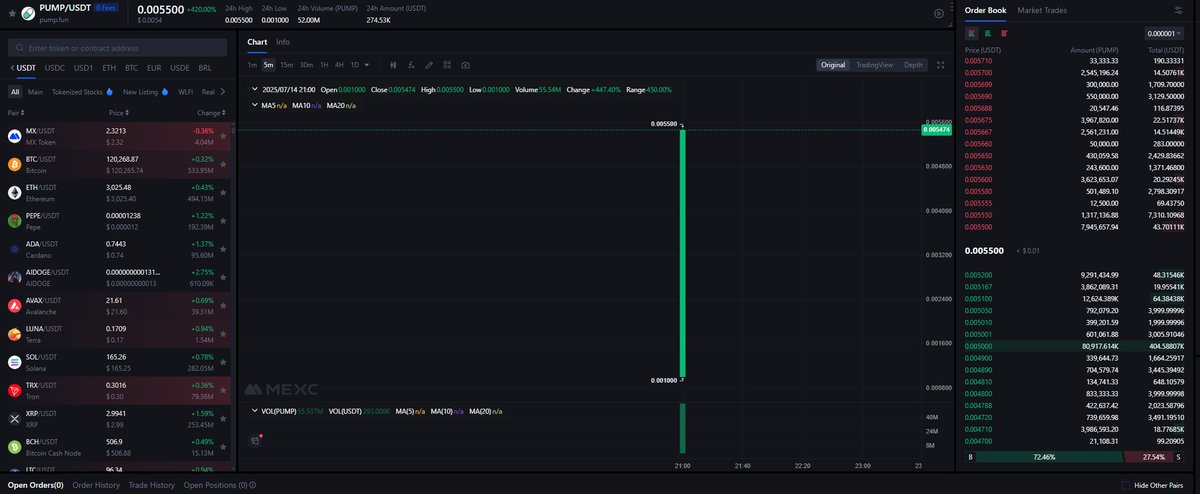This screenshot has height=494, width=1200.
Task: Filter pairs by WLFI category
Action: (185, 92)
